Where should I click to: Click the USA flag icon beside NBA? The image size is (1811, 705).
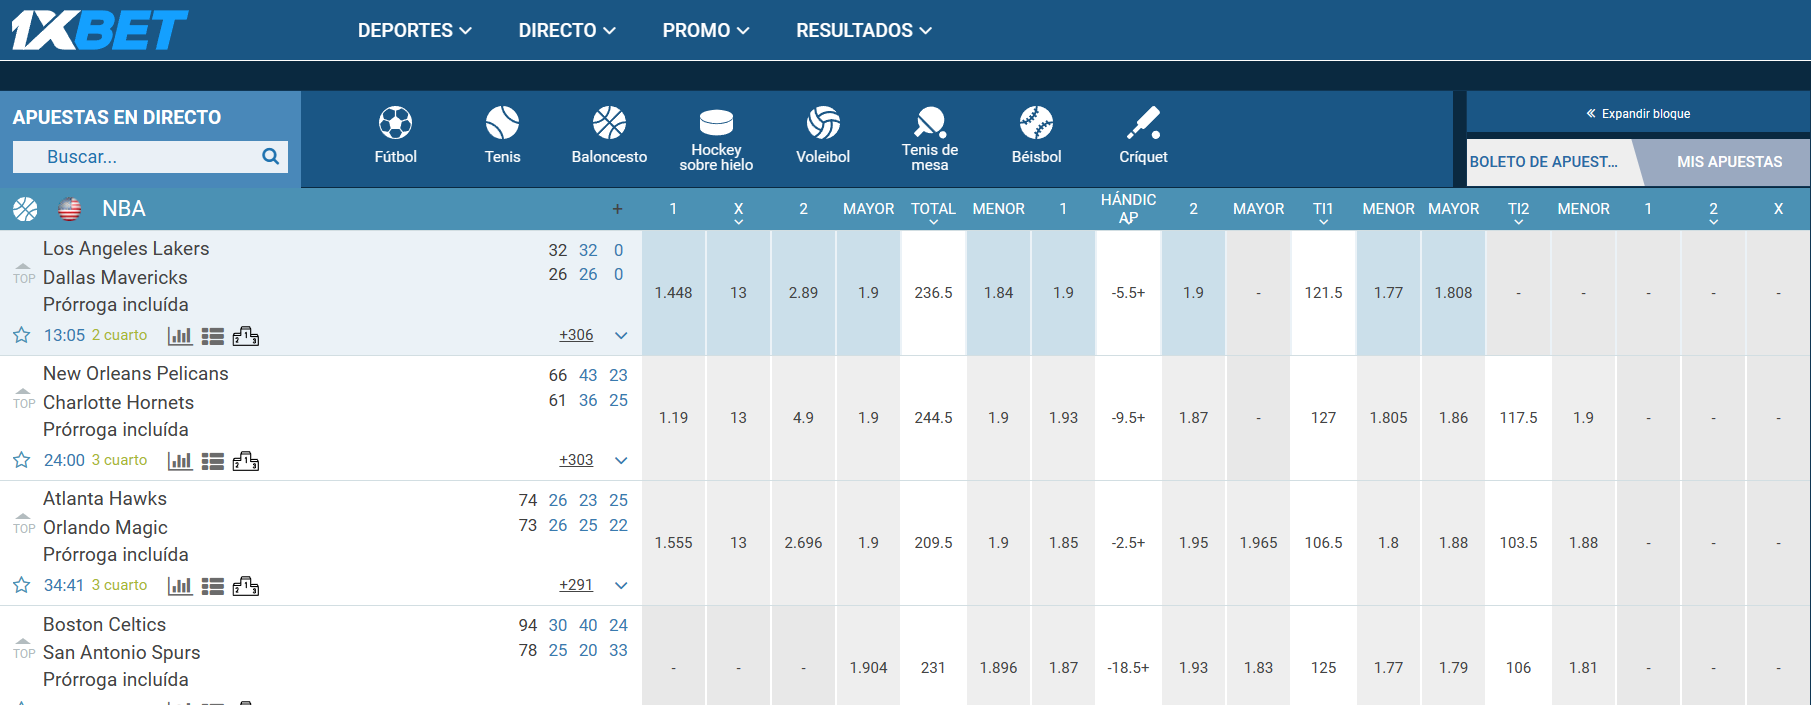pyautogui.click(x=70, y=209)
